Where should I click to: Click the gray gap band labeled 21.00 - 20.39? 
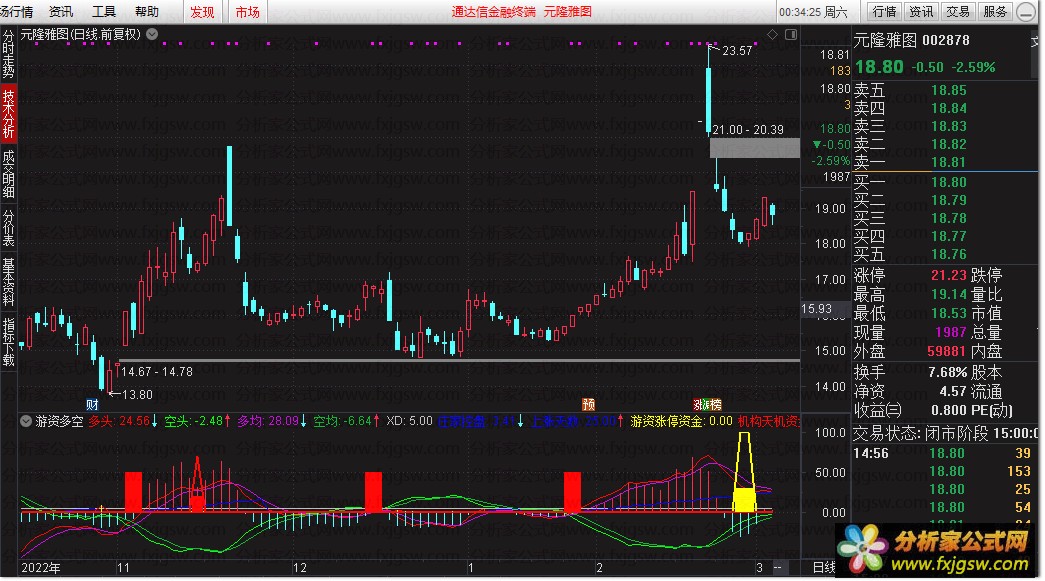pos(754,147)
